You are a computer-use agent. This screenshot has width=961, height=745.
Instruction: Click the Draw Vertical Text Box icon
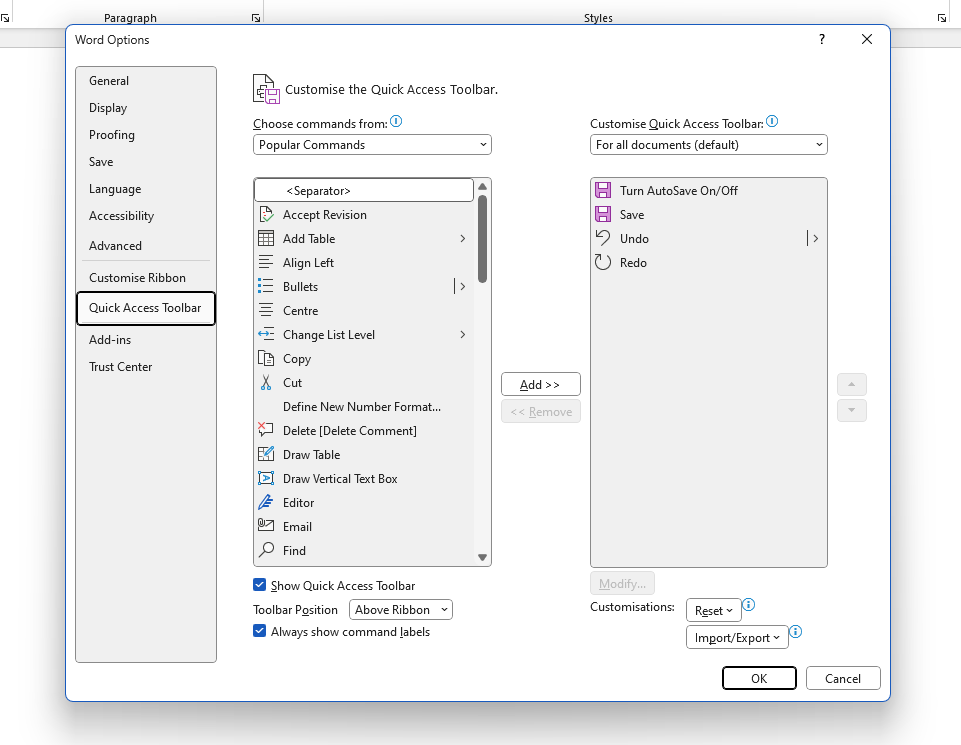[x=266, y=478]
